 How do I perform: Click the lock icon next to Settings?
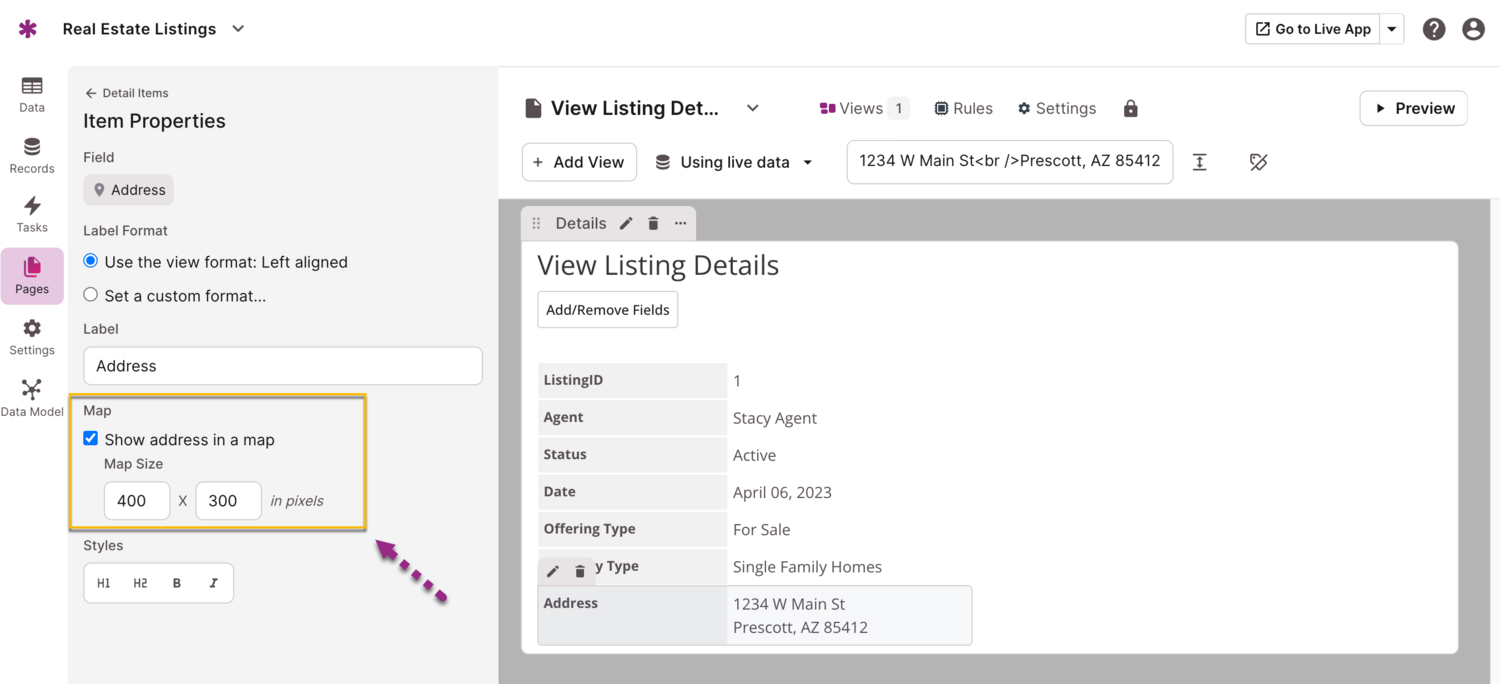tap(1131, 108)
